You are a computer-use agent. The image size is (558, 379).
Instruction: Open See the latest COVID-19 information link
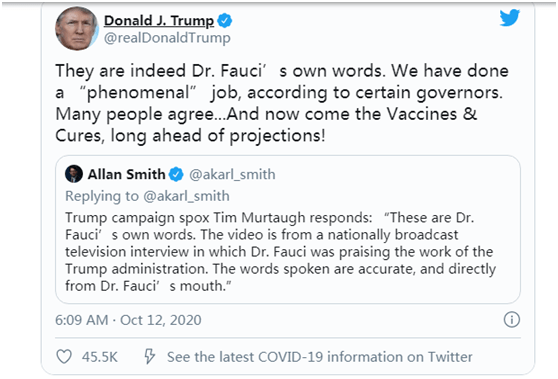[x=320, y=357]
